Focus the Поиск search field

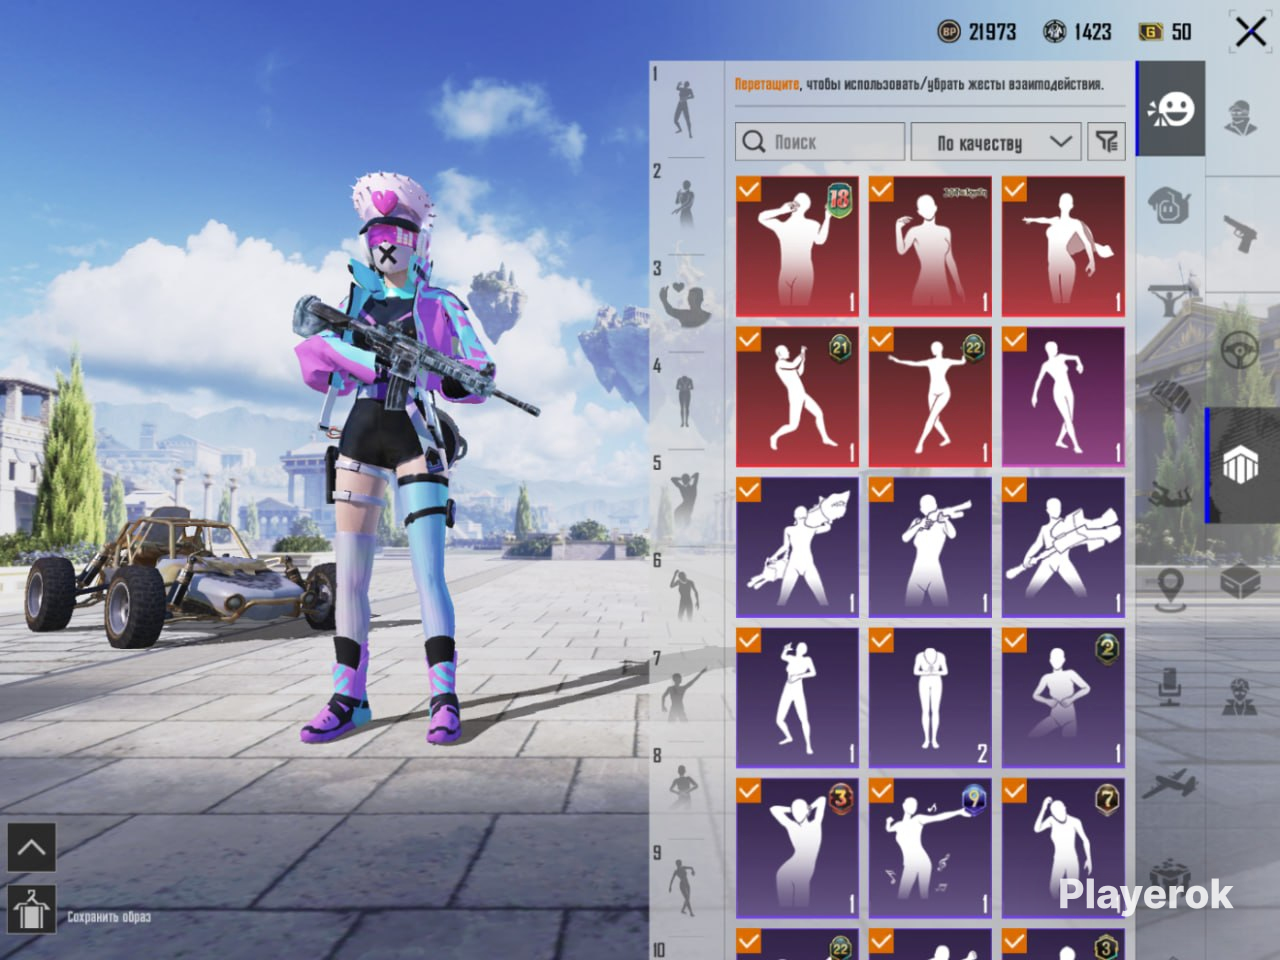[820, 142]
